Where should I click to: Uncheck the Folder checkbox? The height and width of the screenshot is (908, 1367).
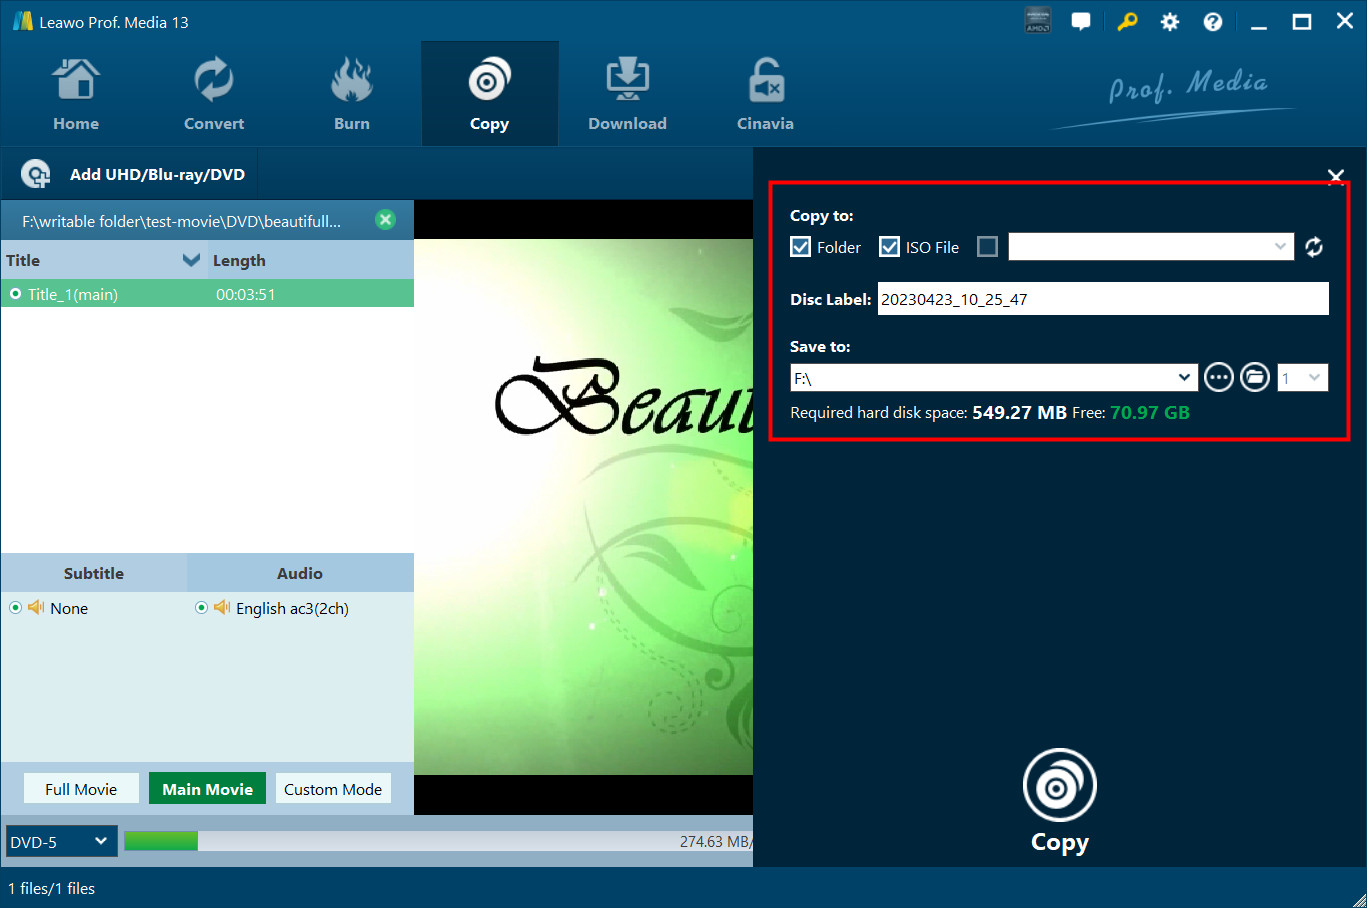coord(800,247)
